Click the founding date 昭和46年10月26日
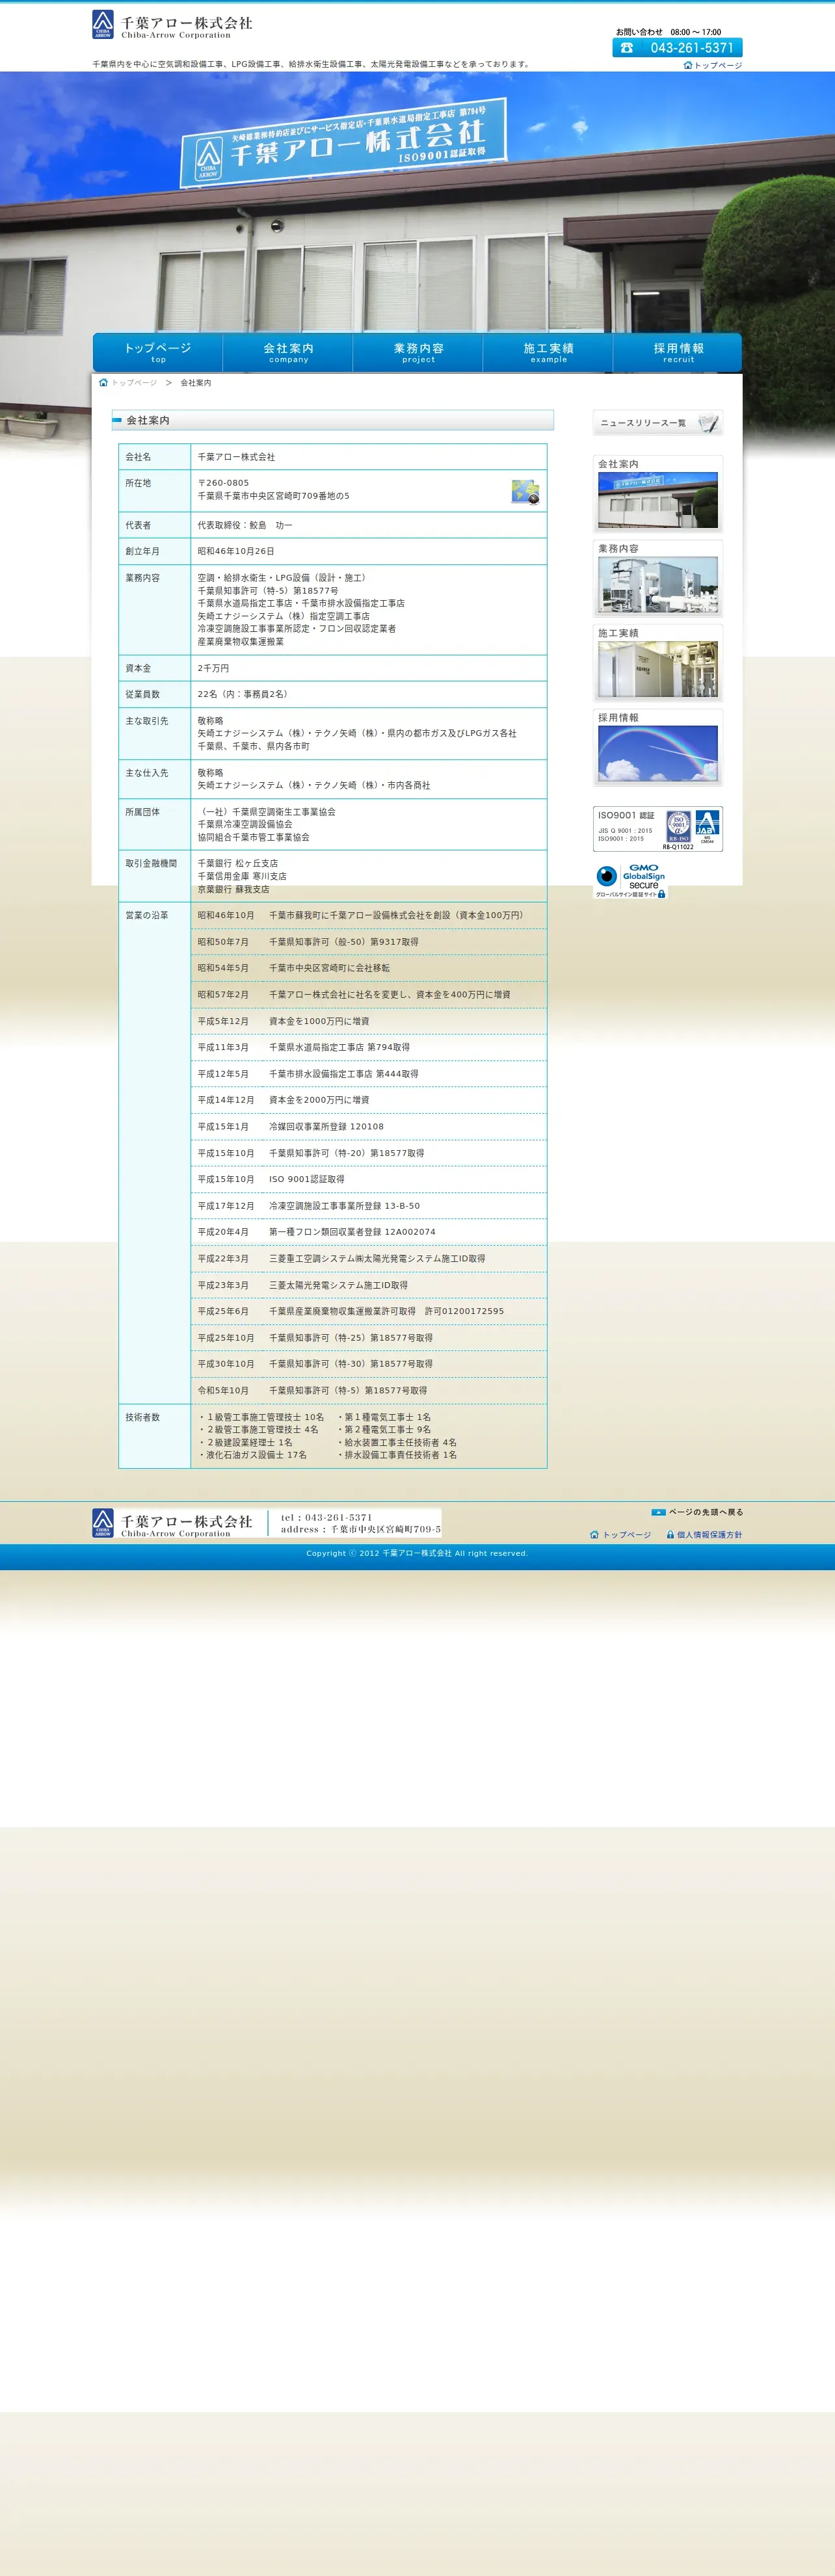 236,551
